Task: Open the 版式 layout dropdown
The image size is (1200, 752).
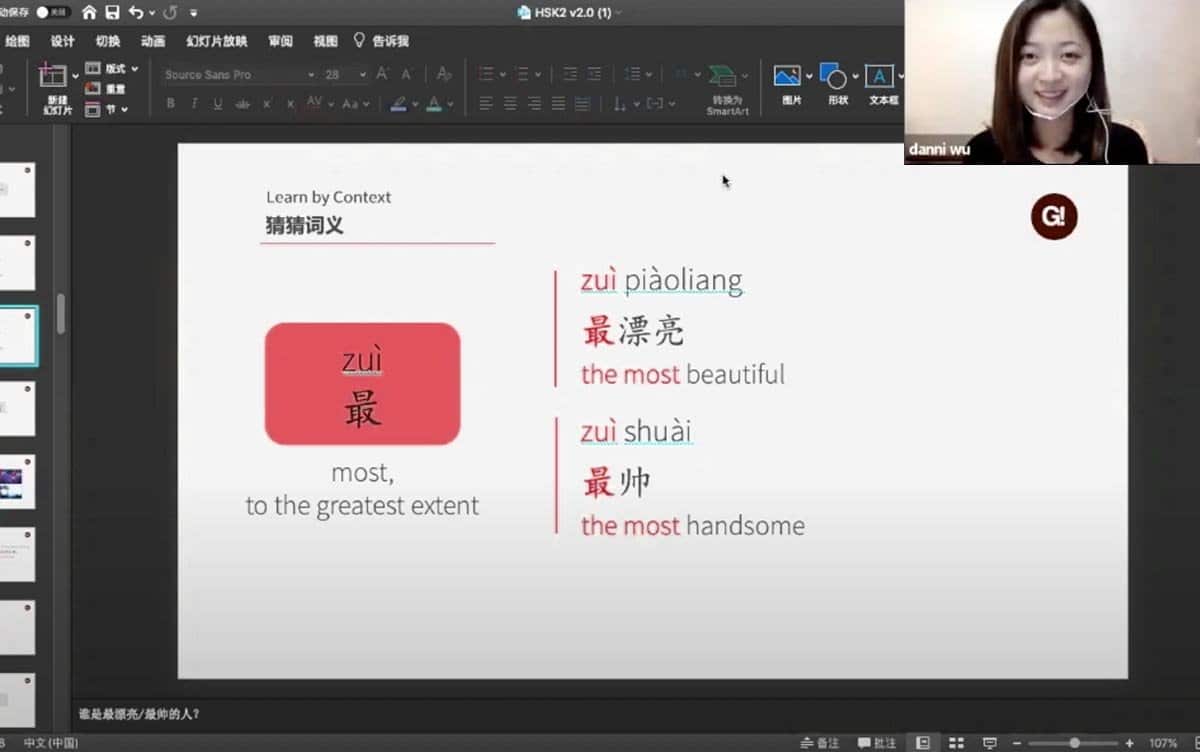Action: click(112, 69)
